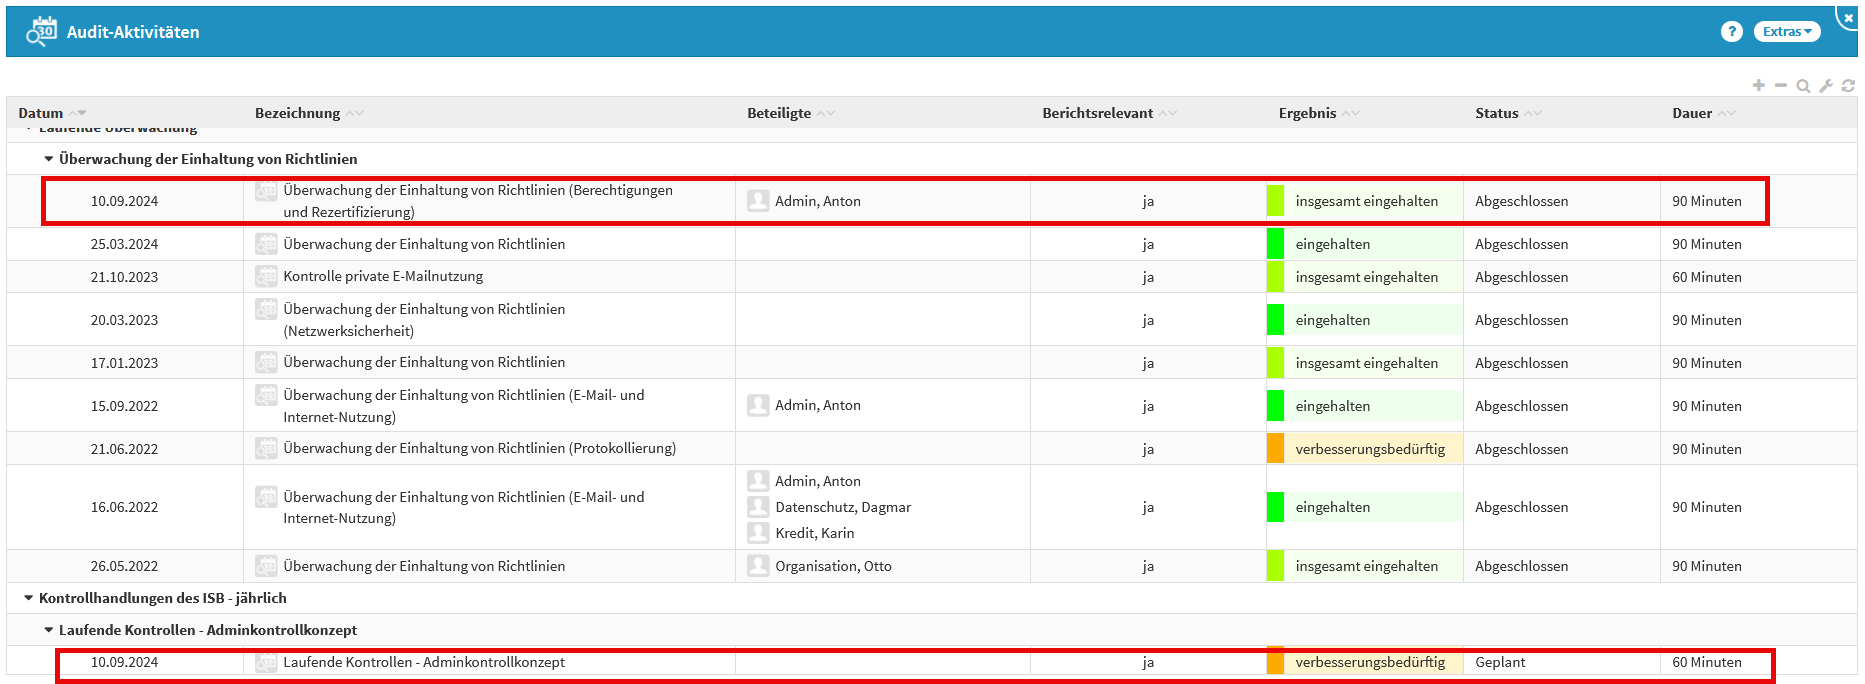Collapse the Kontrollhandlungen des ISB - jährlich group
Image resolution: width=1865 pixels, height=684 pixels.
pos(28,598)
